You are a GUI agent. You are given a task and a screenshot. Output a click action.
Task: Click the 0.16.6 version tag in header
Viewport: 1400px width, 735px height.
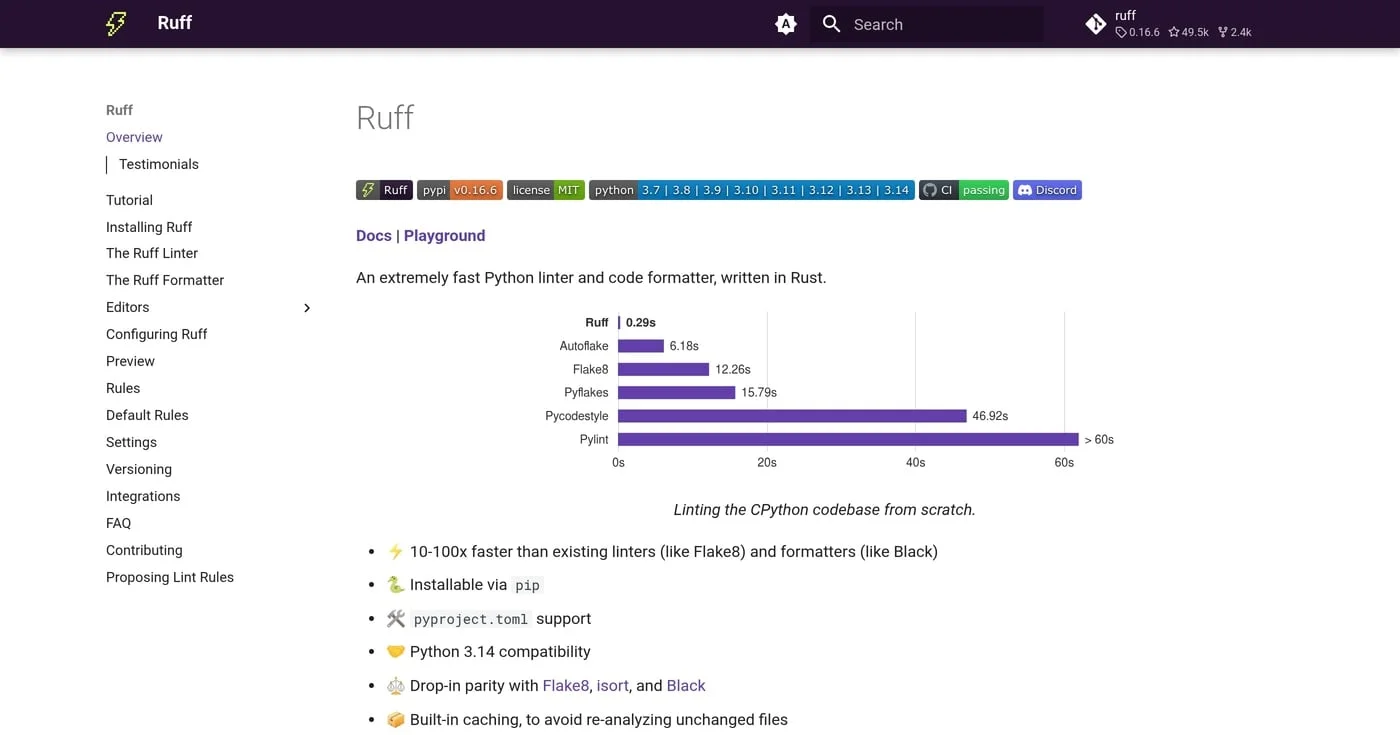tap(1138, 32)
